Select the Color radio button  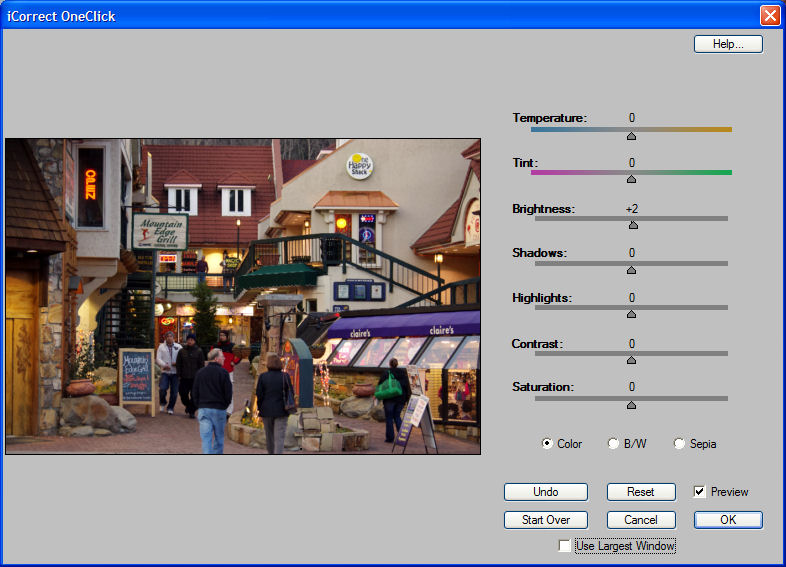(547, 444)
